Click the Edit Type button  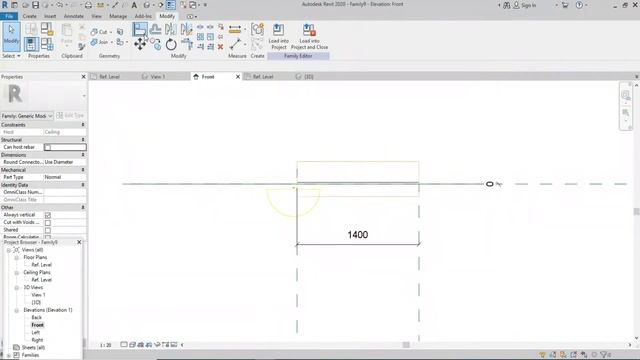(70, 116)
